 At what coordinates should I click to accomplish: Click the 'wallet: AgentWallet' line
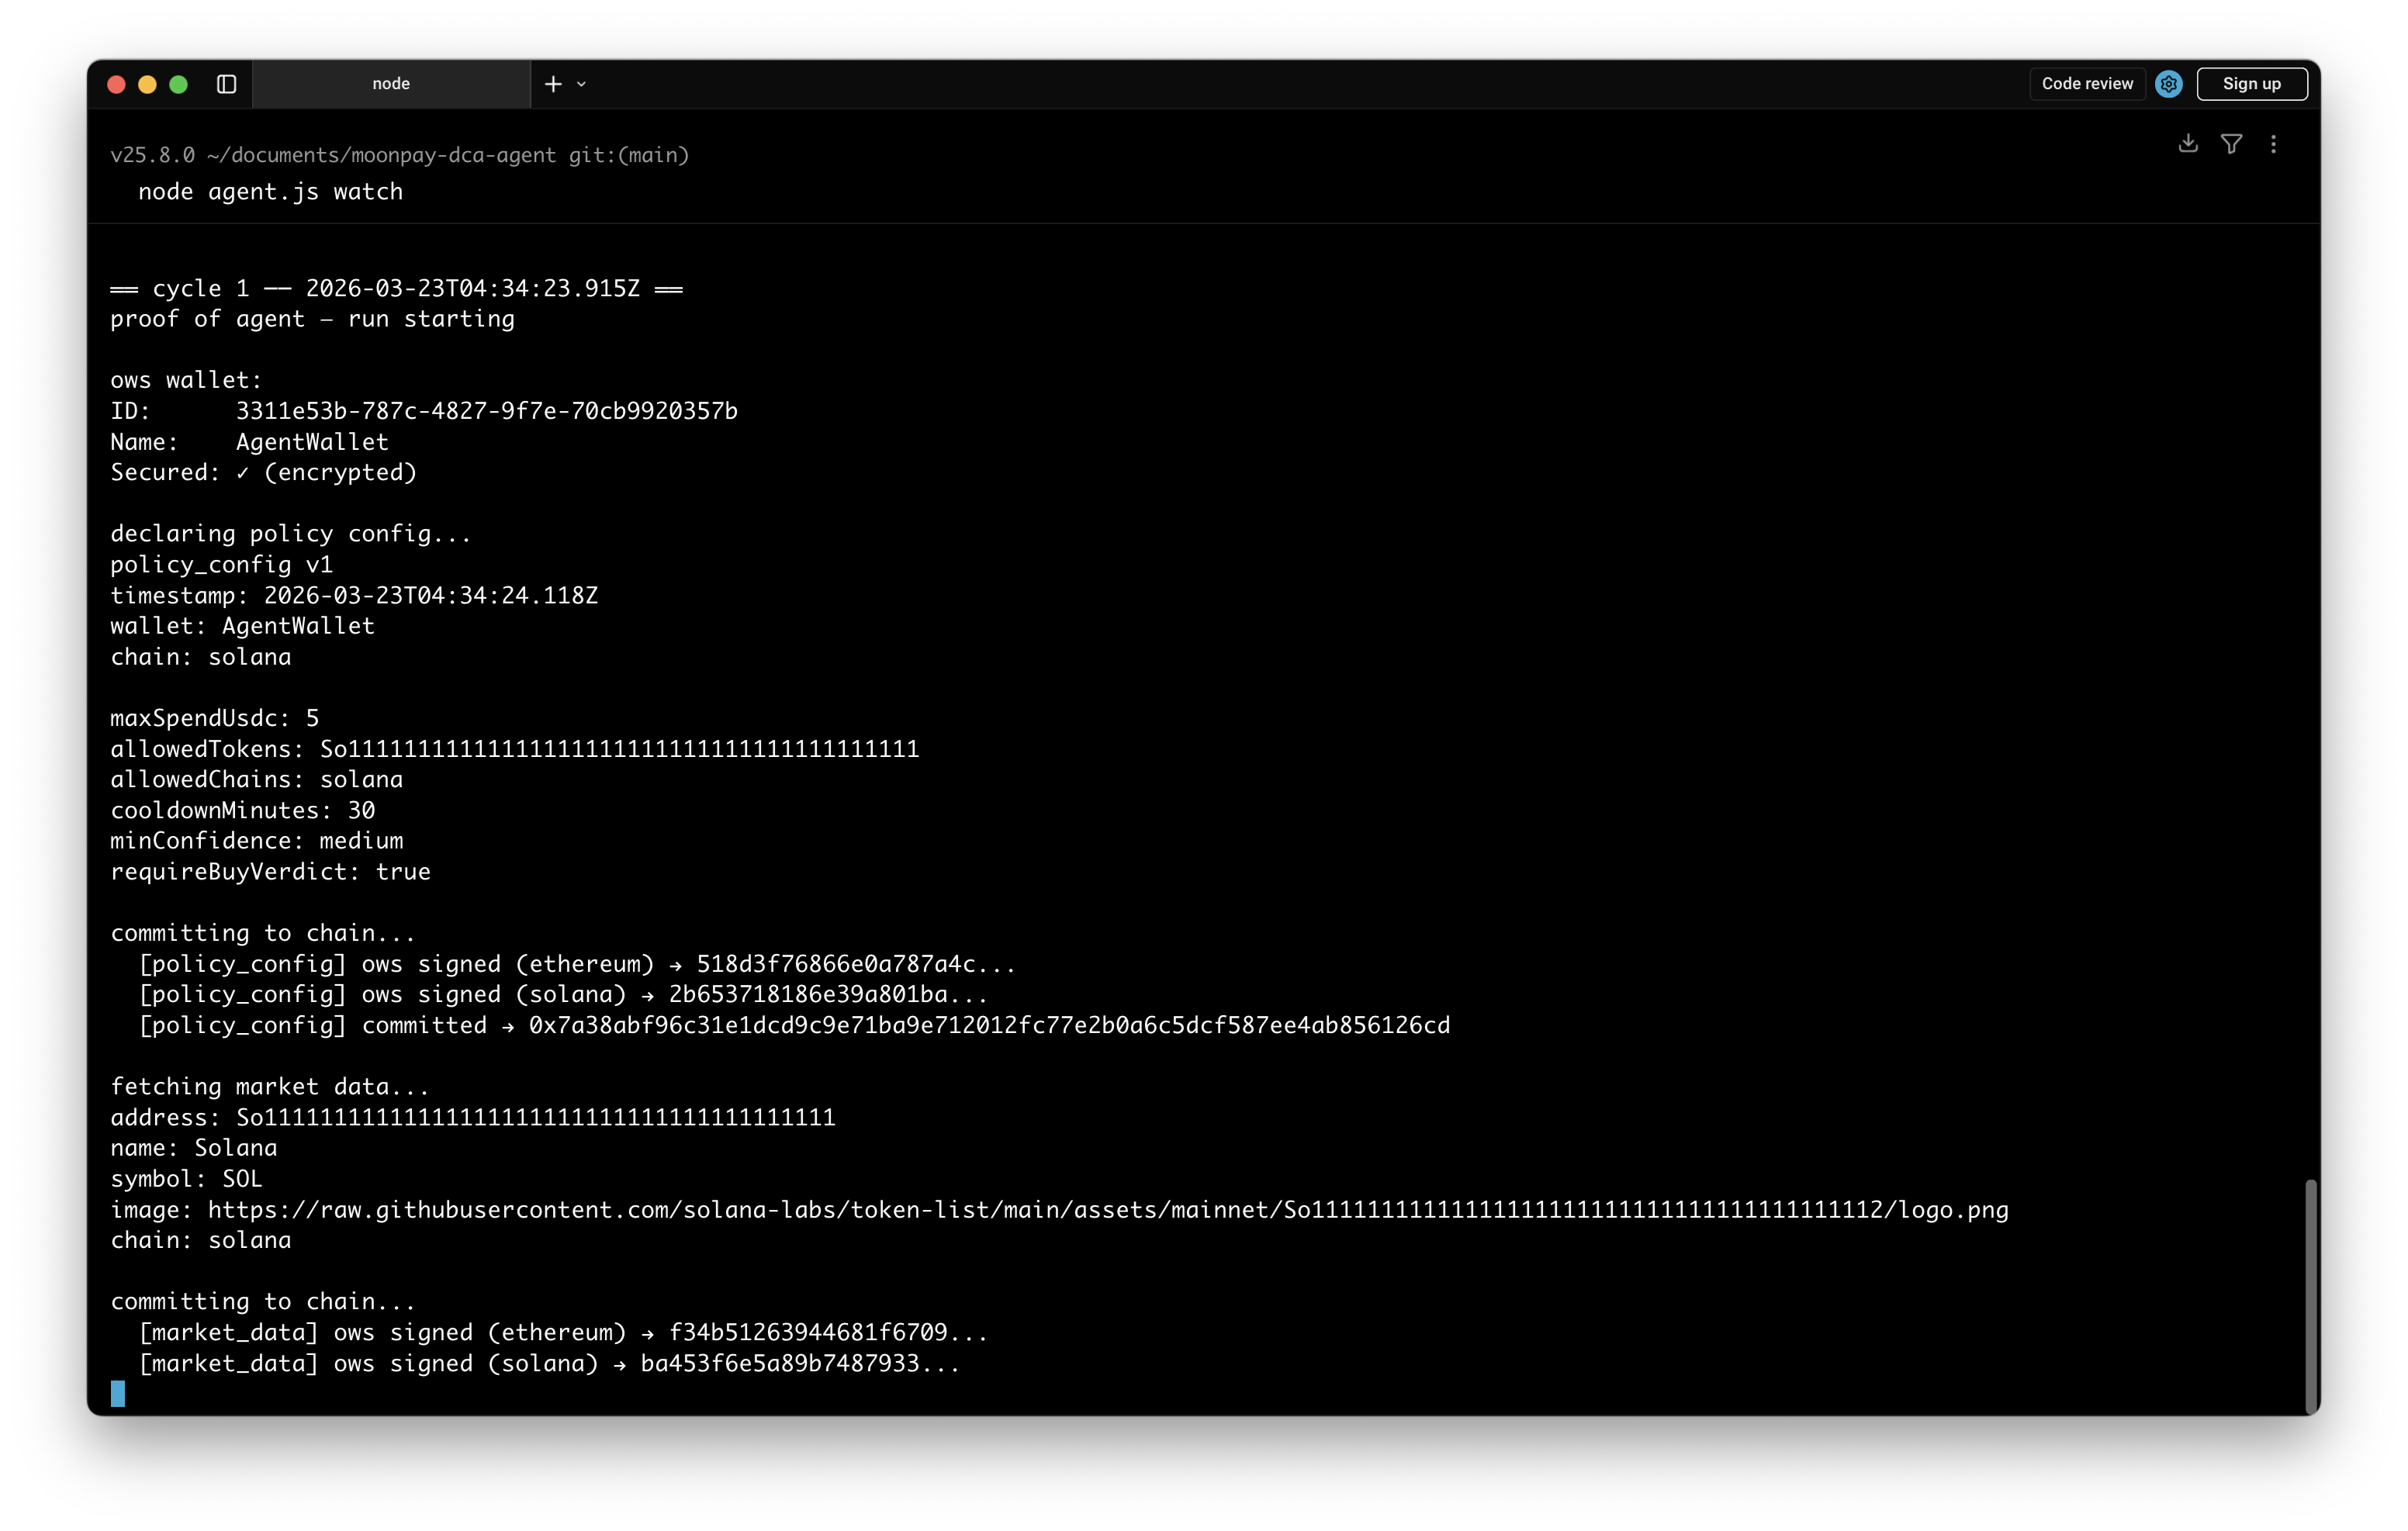pos(242,626)
